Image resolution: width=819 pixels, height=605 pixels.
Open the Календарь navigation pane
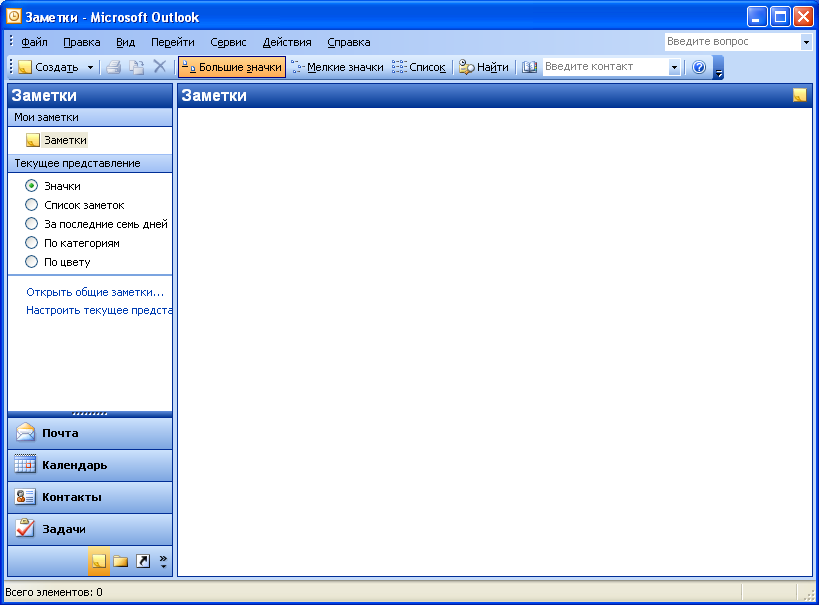pyautogui.click(x=90, y=465)
